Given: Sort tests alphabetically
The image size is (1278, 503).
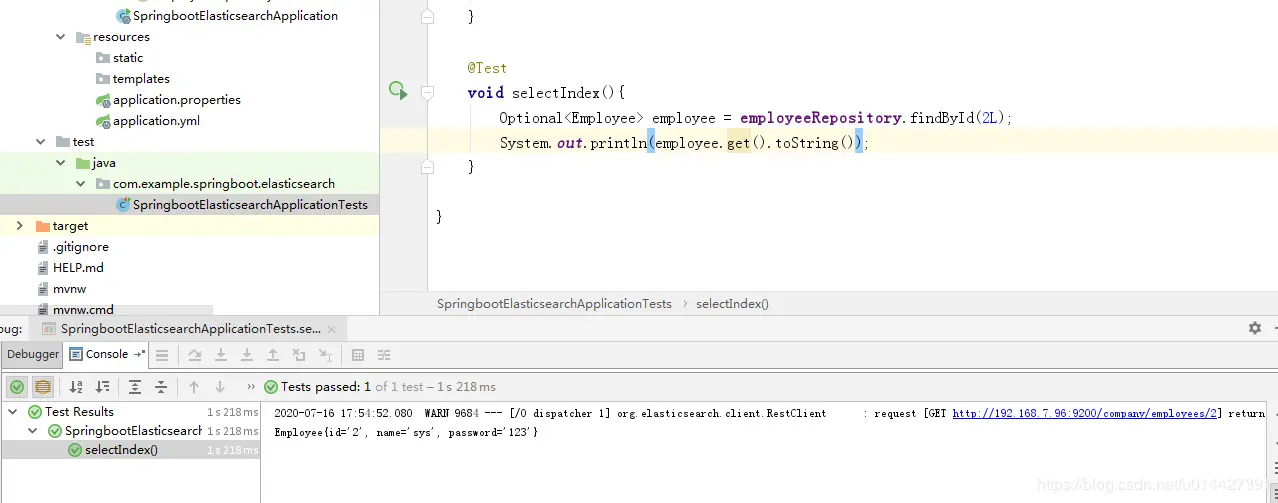Looking at the screenshot, I should (76, 387).
